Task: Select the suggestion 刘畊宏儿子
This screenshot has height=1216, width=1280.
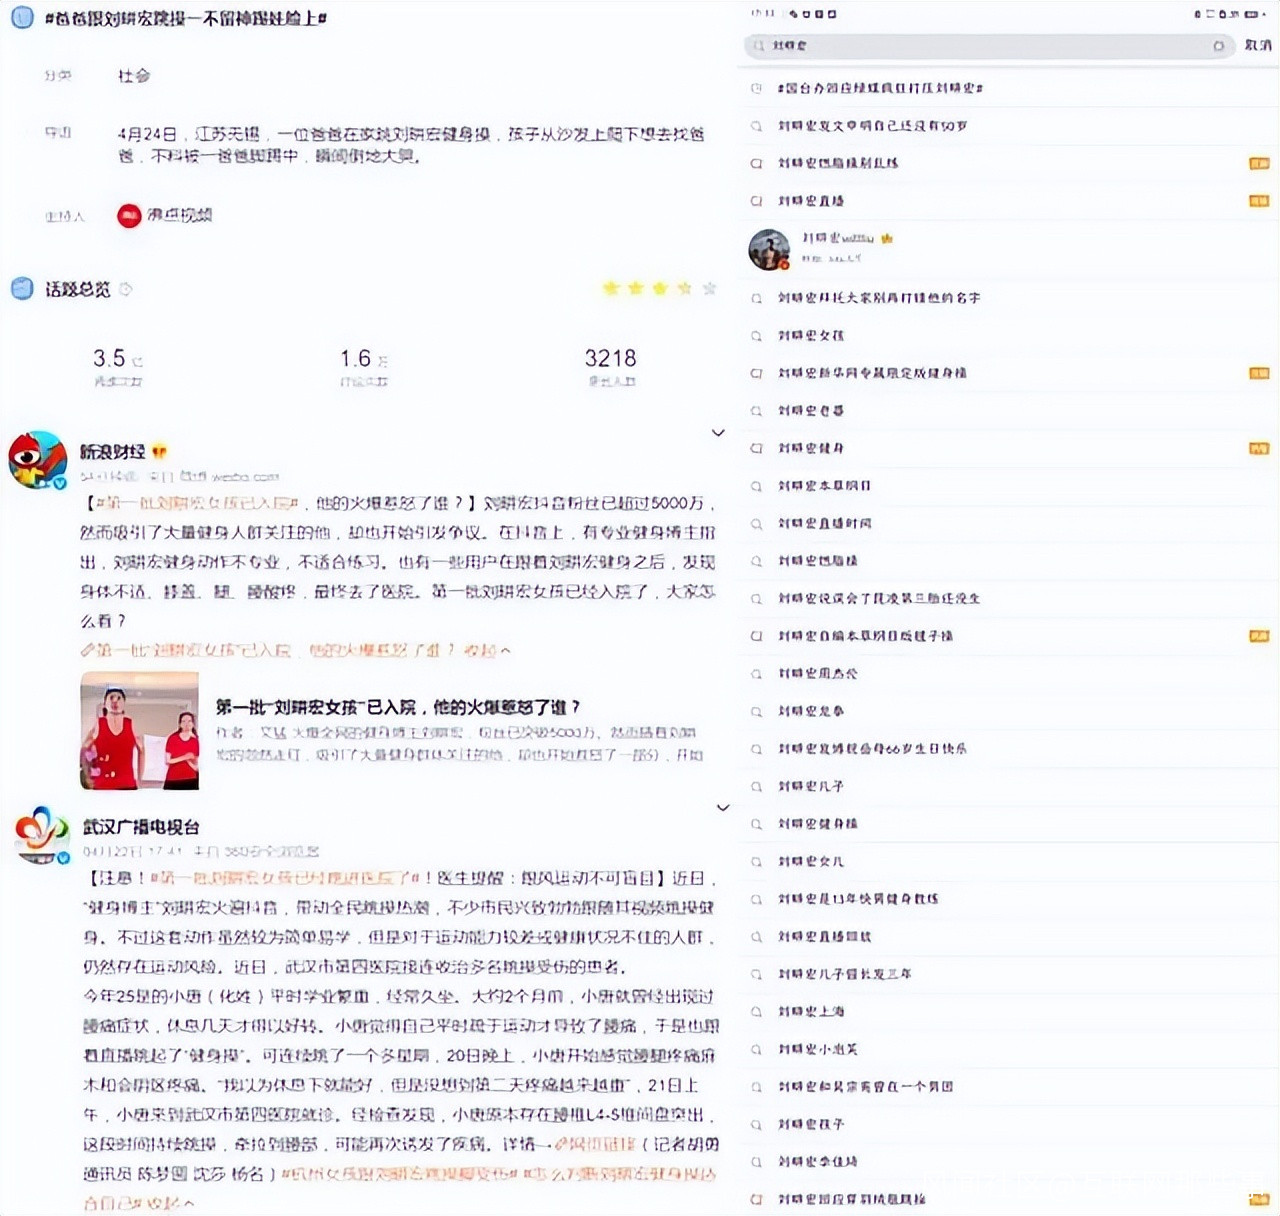Action: click(x=811, y=787)
